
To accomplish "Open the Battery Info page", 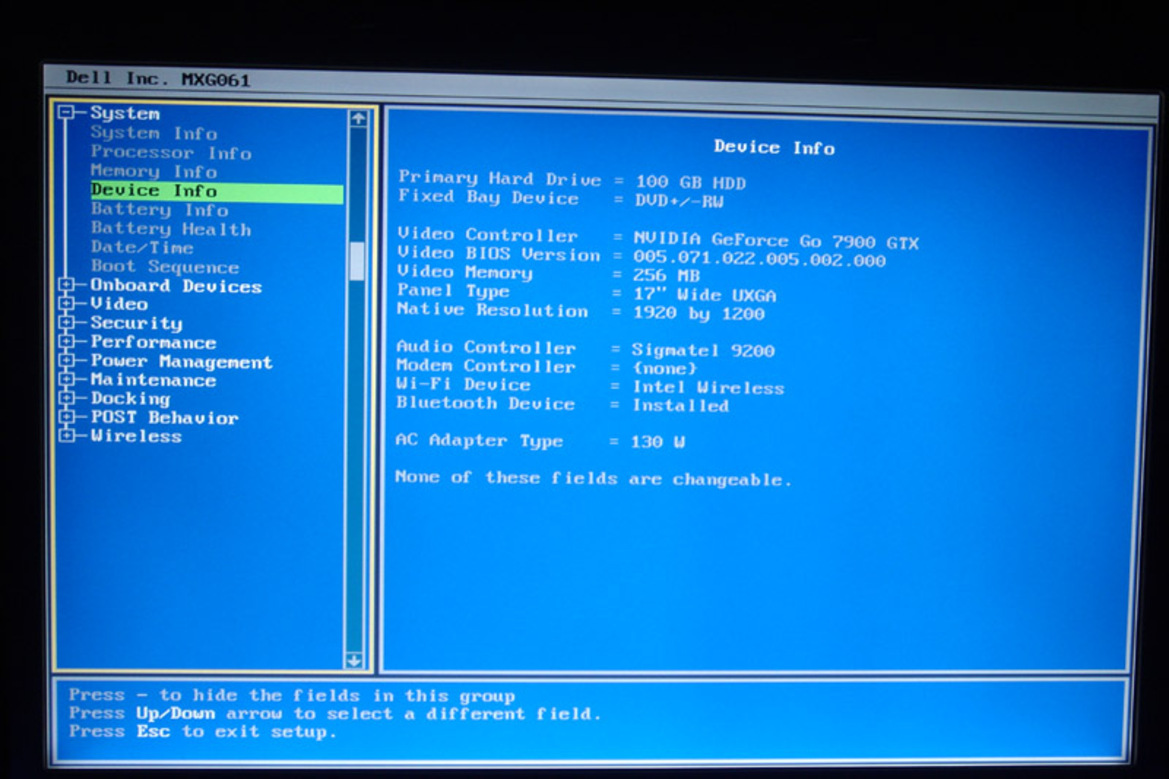I will pos(159,209).
